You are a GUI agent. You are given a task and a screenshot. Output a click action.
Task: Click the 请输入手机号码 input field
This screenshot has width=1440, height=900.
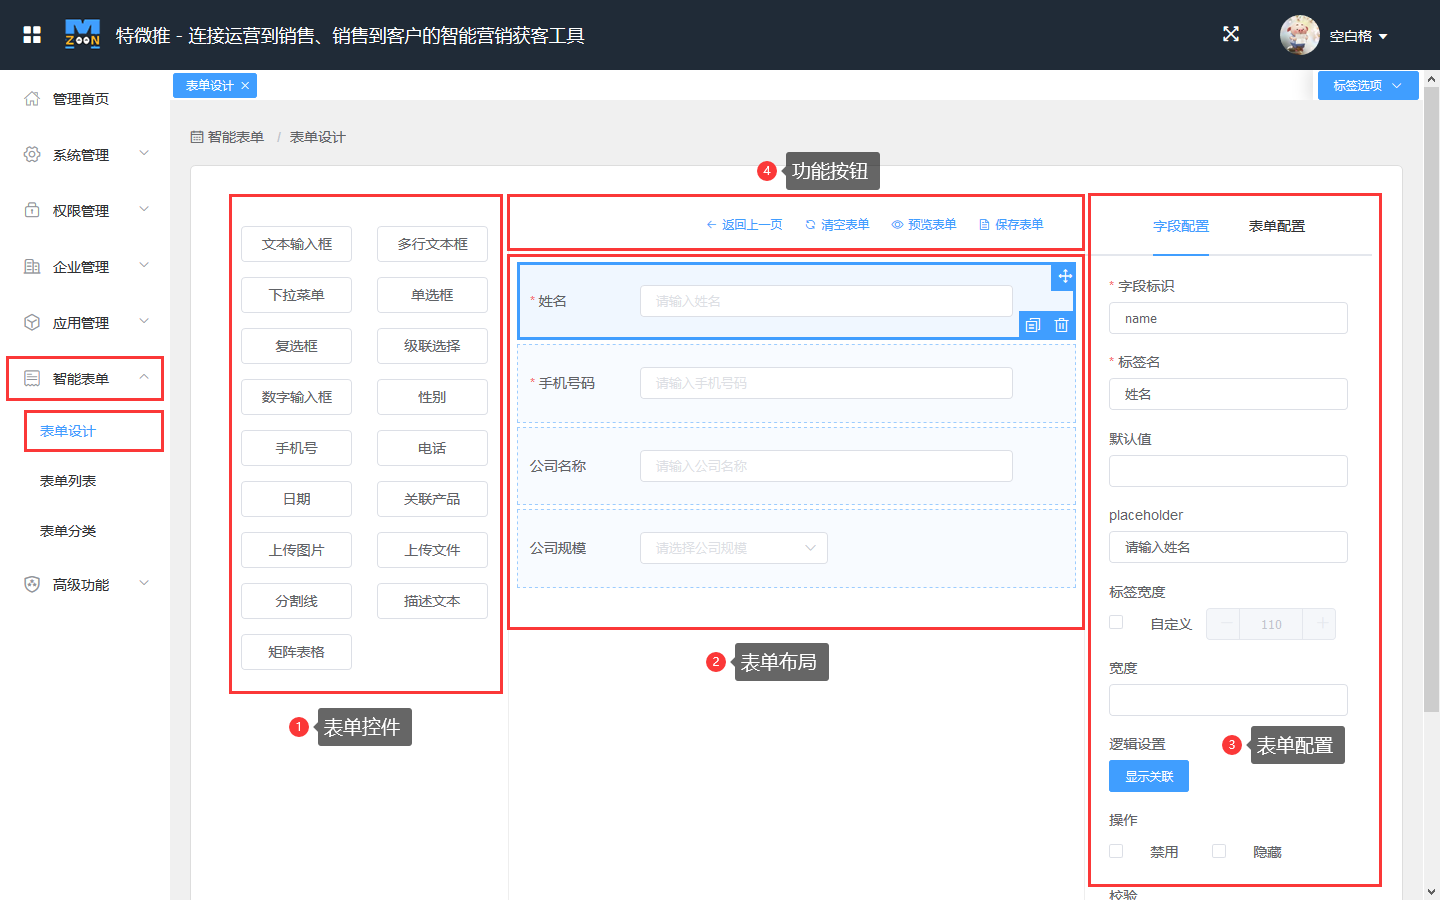(826, 383)
